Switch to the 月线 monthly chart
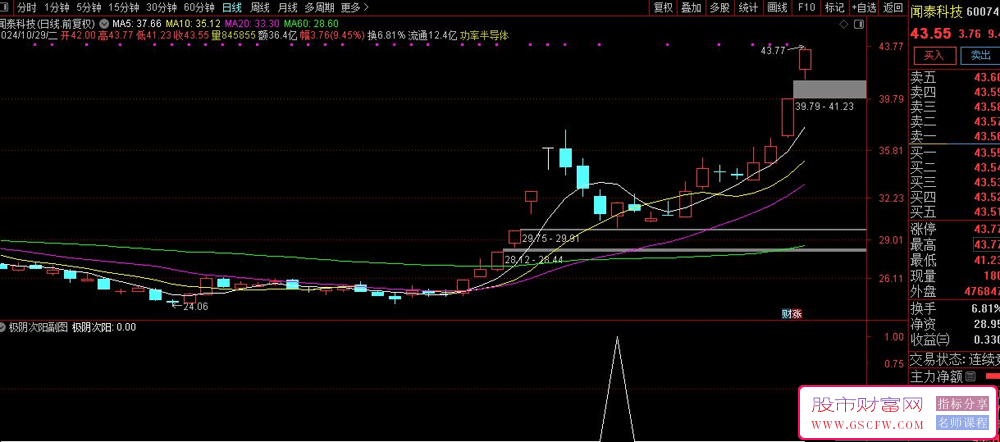 [x=288, y=8]
